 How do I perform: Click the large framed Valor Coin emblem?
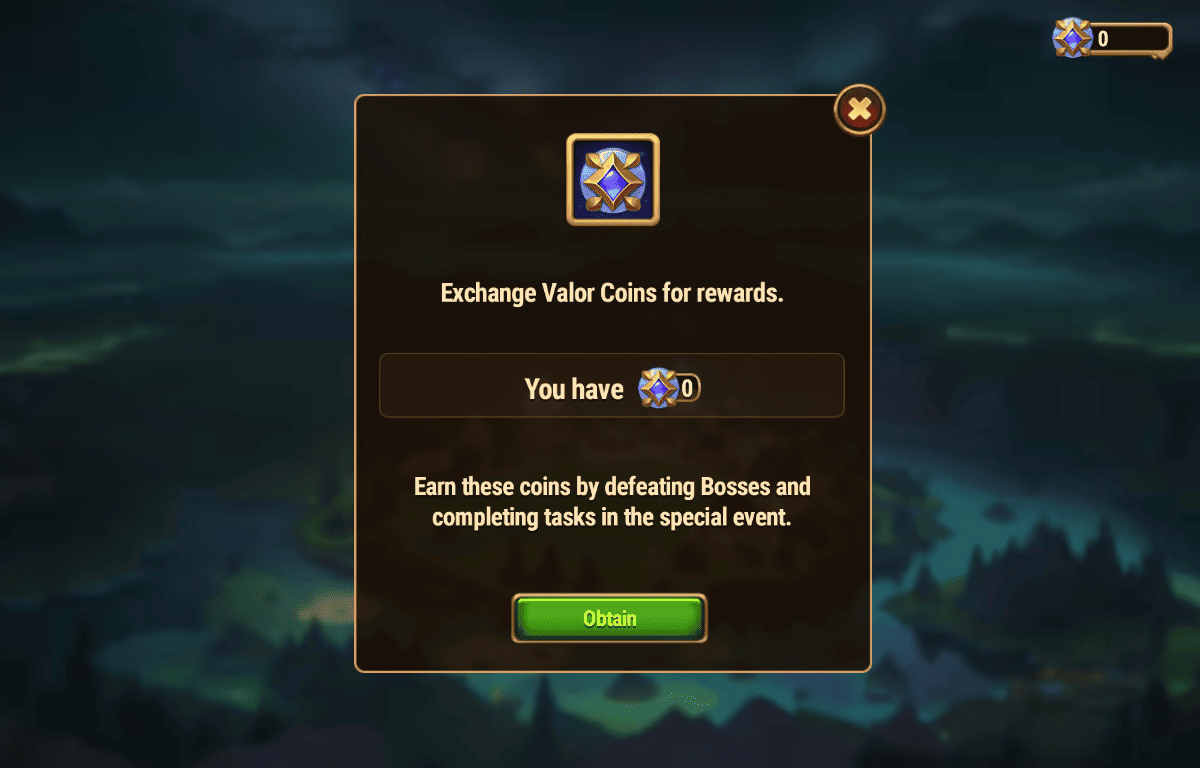613,179
